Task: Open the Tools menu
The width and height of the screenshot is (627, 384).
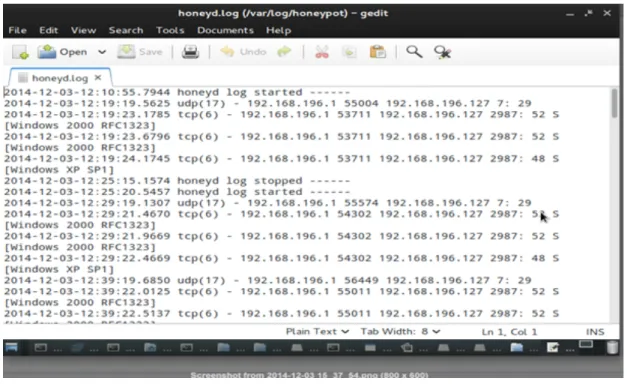Action: click(170, 30)
